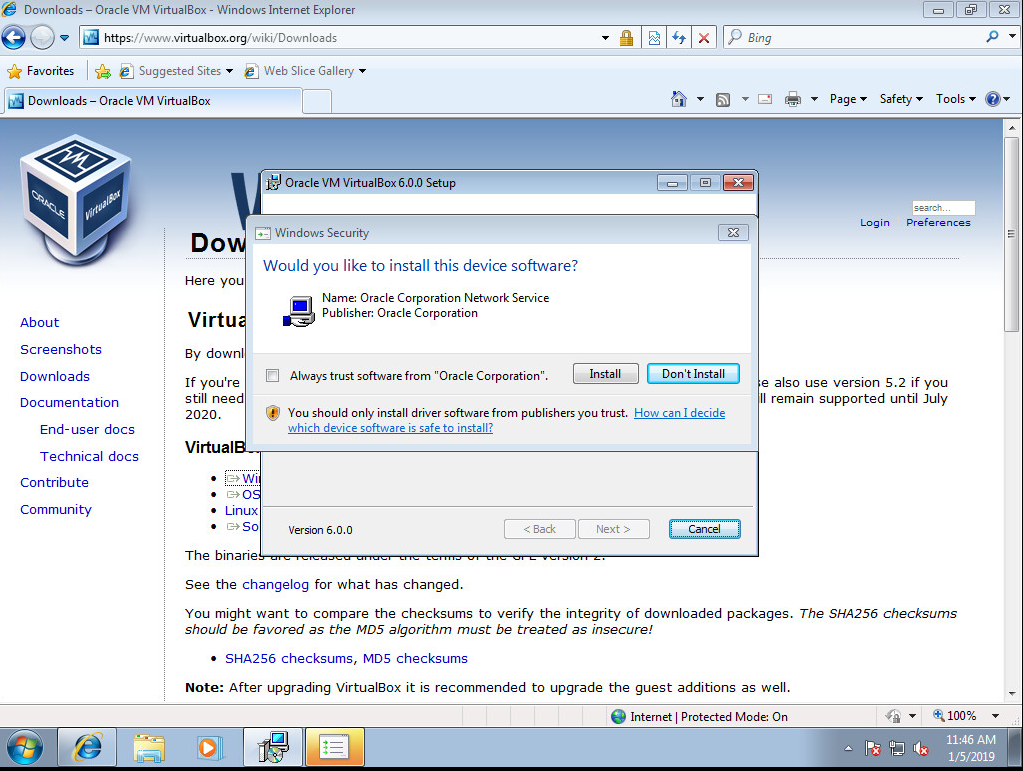
Task: Open Windows Media Player taskbar icon
Action: [210, 748]
